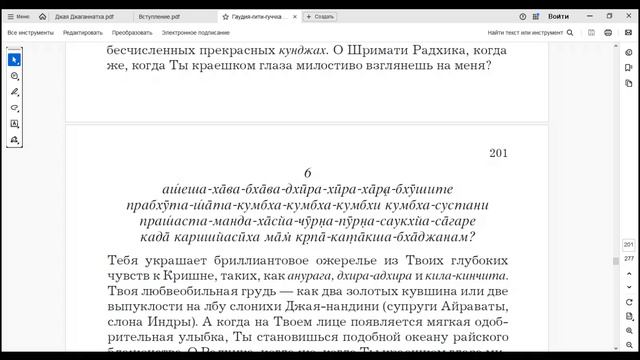This screenshot has width=640, height=360.
Task: Select the sign/stamp tool
Action: [14, 140]
